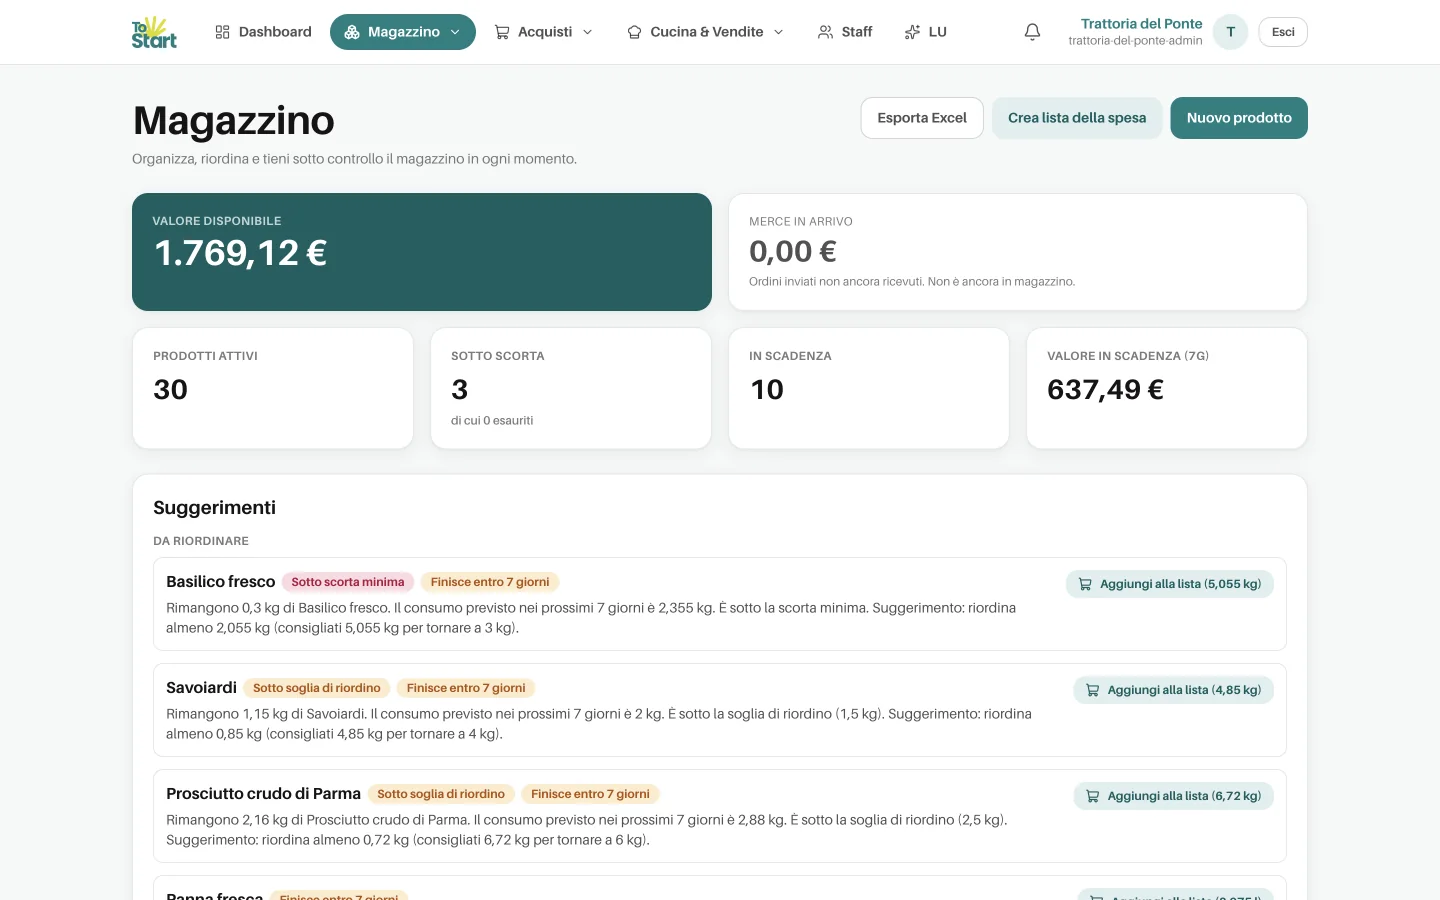This screenshot has width=1440, height=900.
Task: Expand the Acquisti menu chevron
Action: coord(587,32)
